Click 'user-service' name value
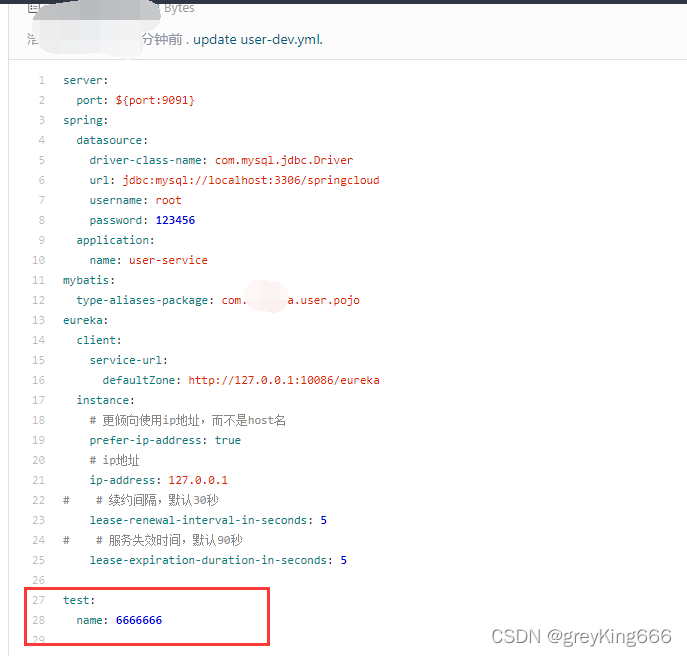687x656 pixels. coord(168,260)
